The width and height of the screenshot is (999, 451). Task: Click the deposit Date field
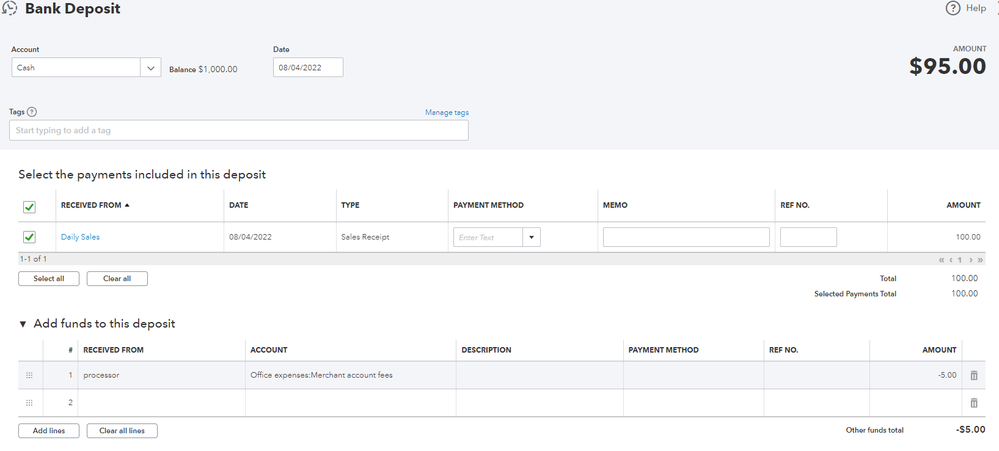pyautogui.click(x=308, y=68)
